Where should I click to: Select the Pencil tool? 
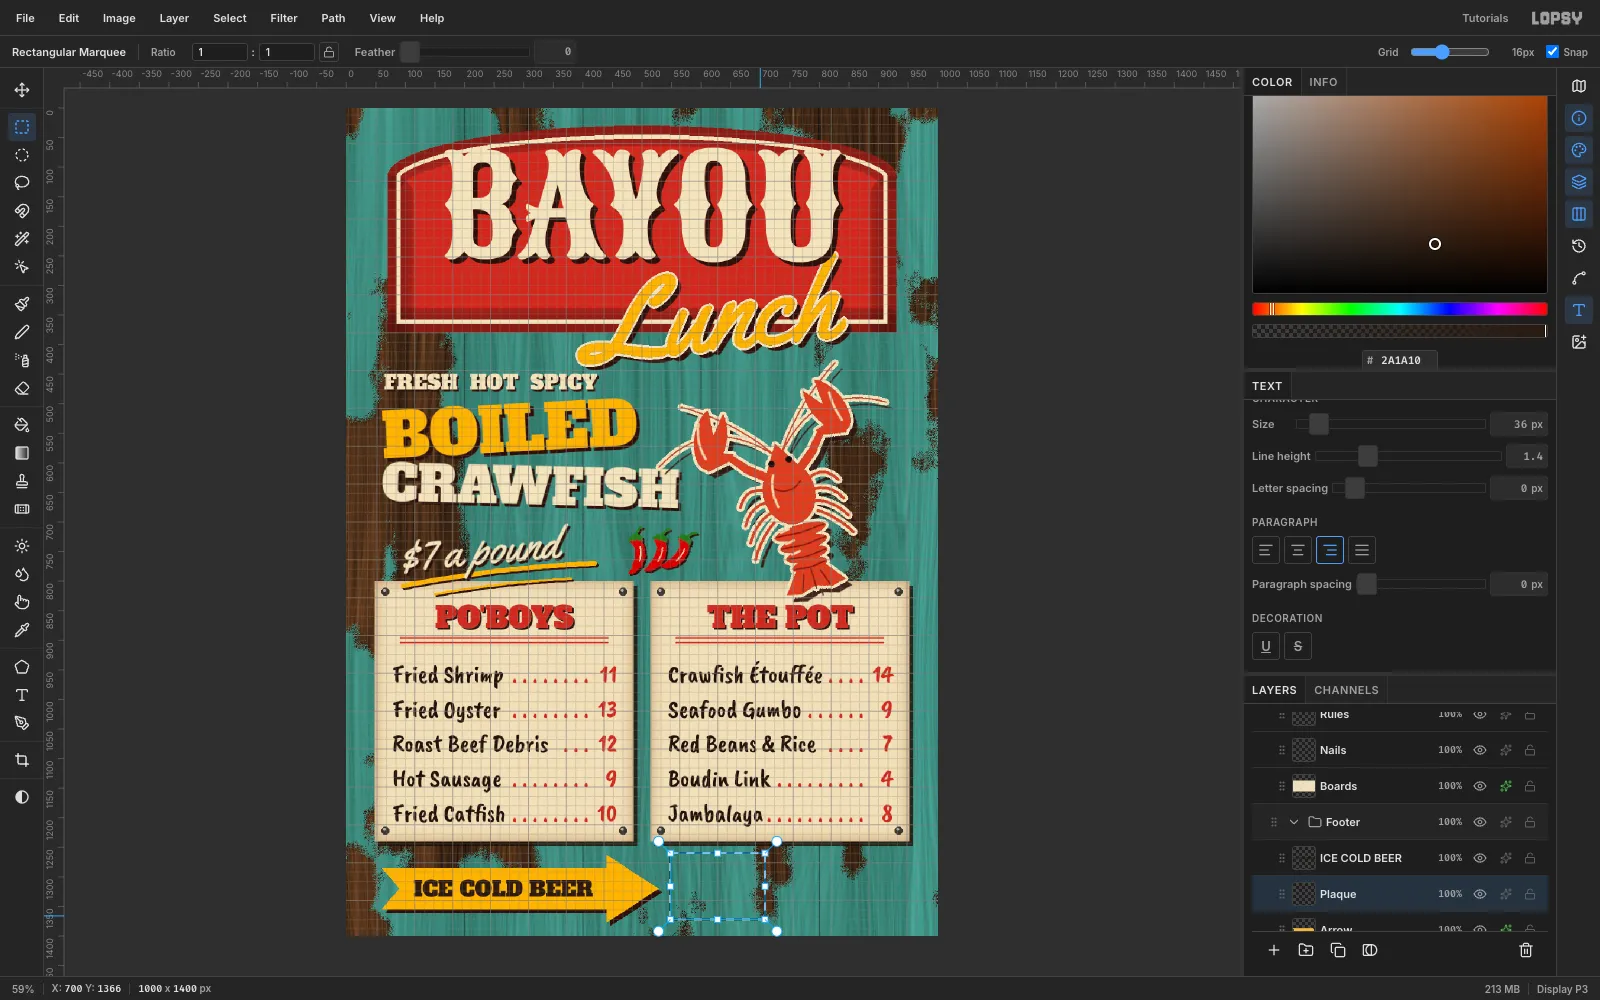pyautogui.click(x=22, y=332)
